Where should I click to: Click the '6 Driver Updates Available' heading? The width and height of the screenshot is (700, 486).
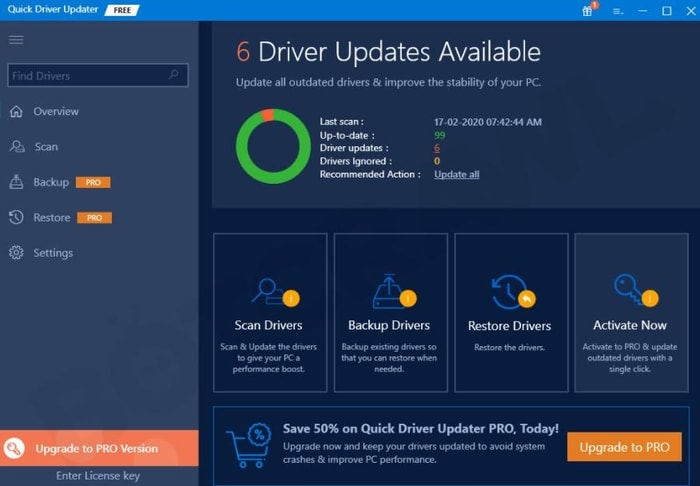[388, 52]
